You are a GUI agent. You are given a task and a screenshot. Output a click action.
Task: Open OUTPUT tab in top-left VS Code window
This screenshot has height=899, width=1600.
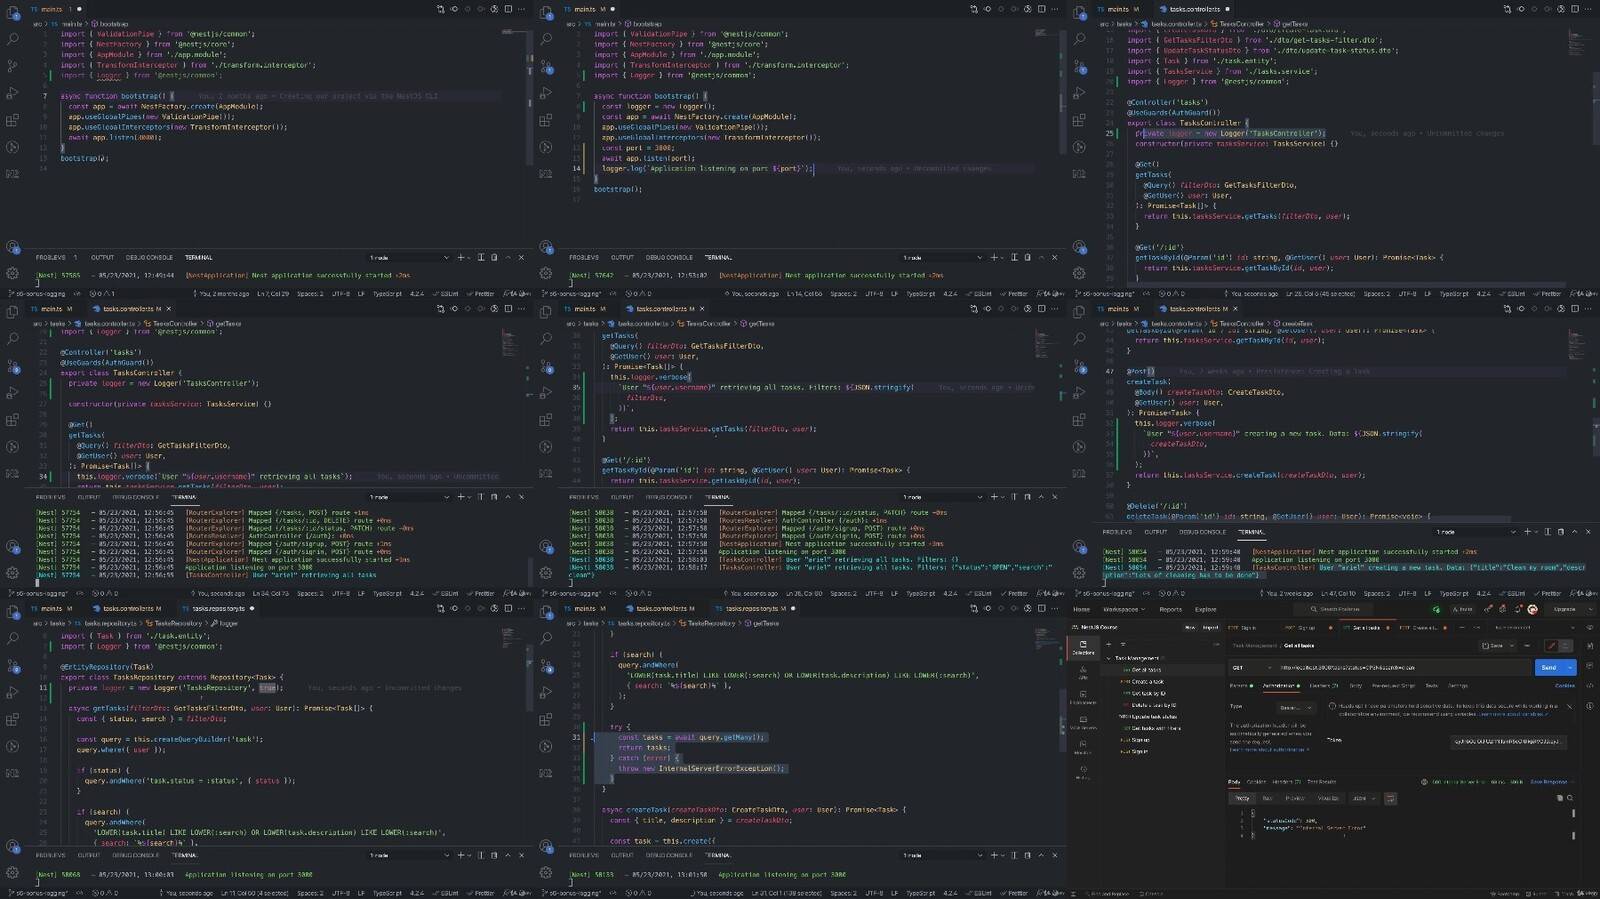[x=102, y=257]
